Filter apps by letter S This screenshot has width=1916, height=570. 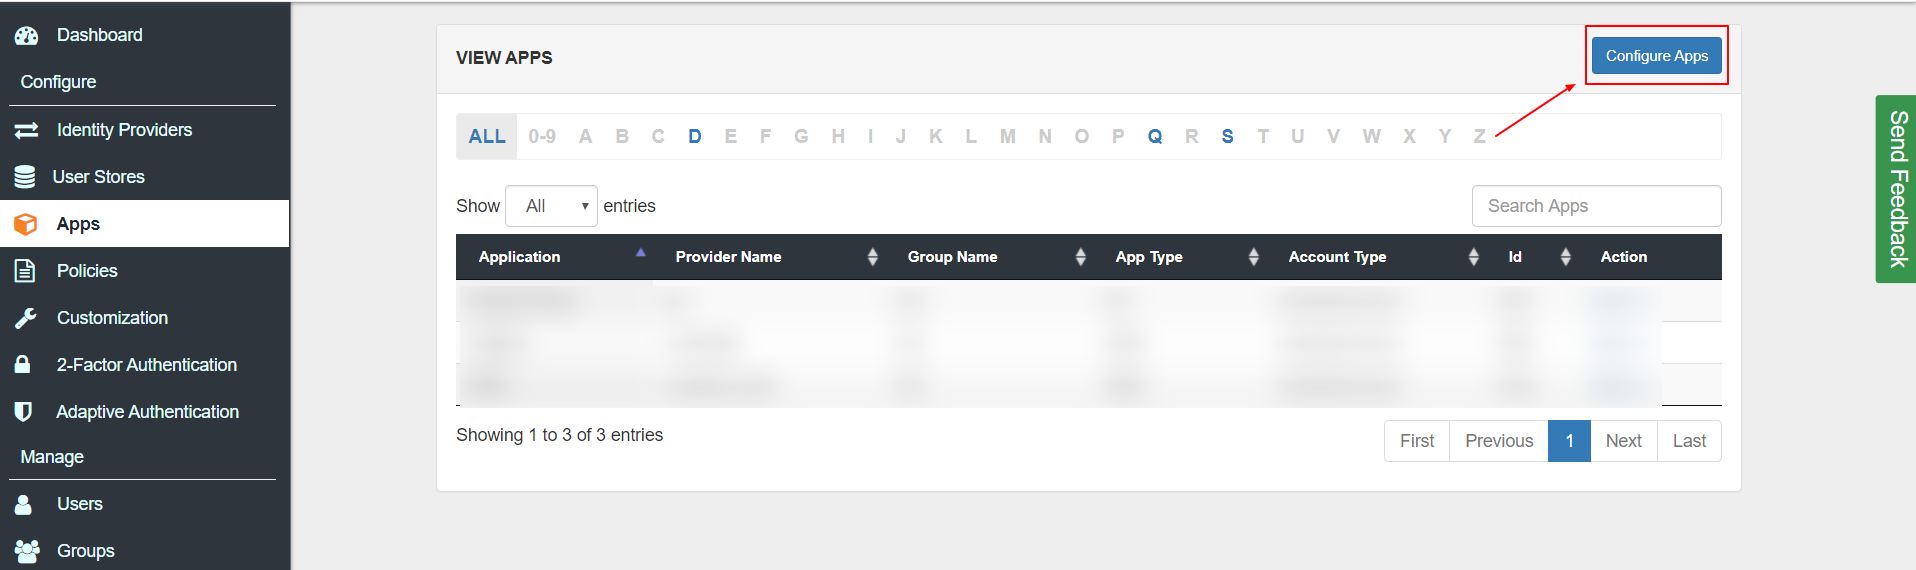[1227, 136]
